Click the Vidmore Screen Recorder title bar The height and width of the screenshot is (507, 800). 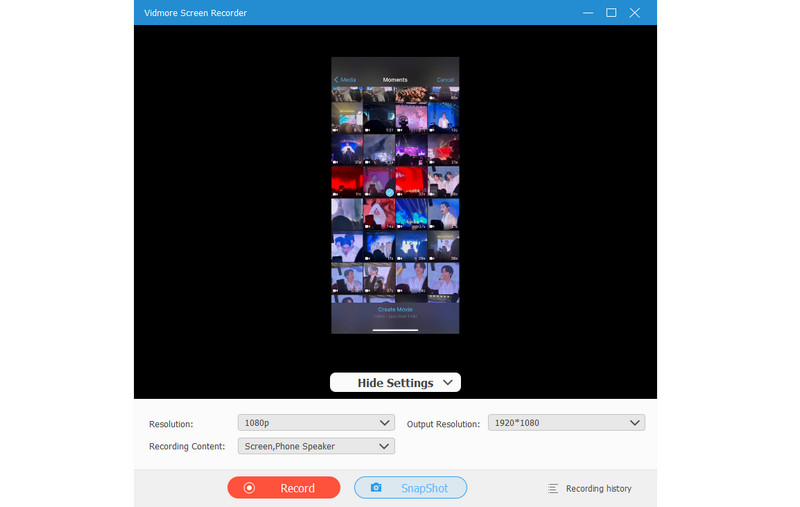(x=300, y=13)
